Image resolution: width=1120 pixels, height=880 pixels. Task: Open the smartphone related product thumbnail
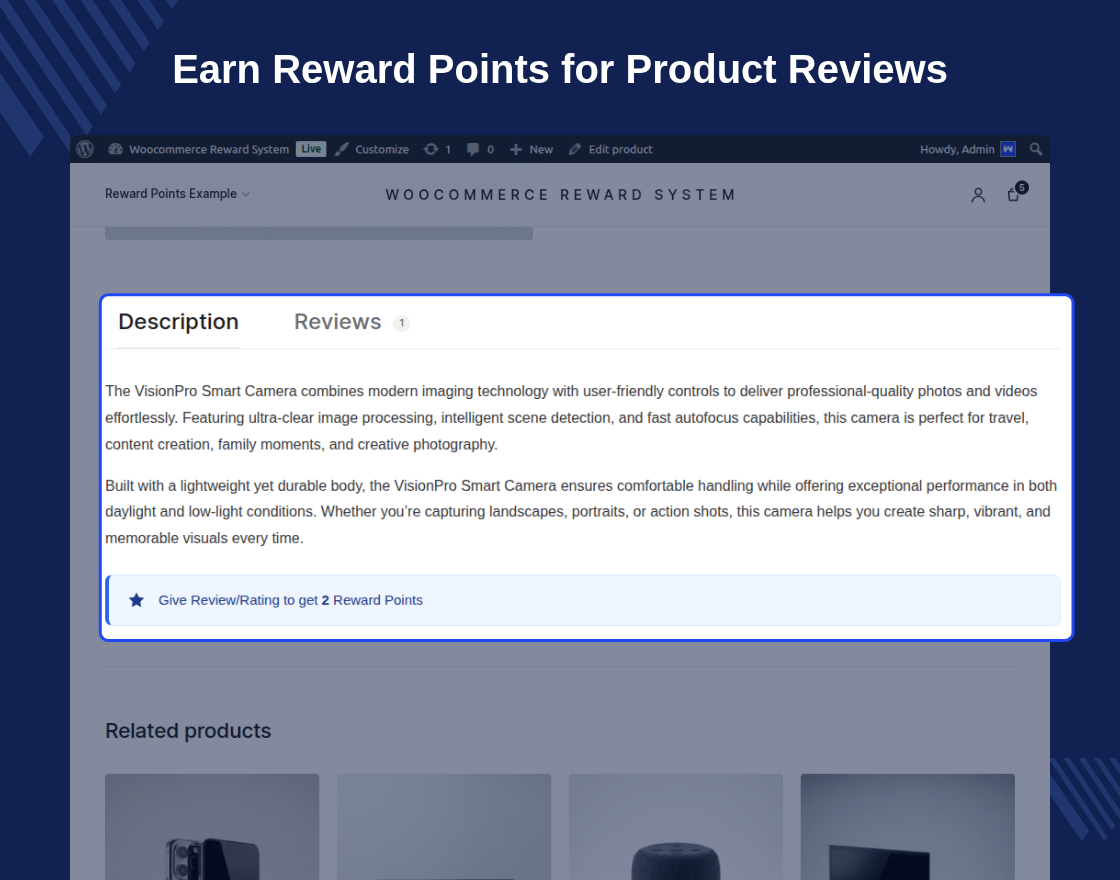pos(212,826)
